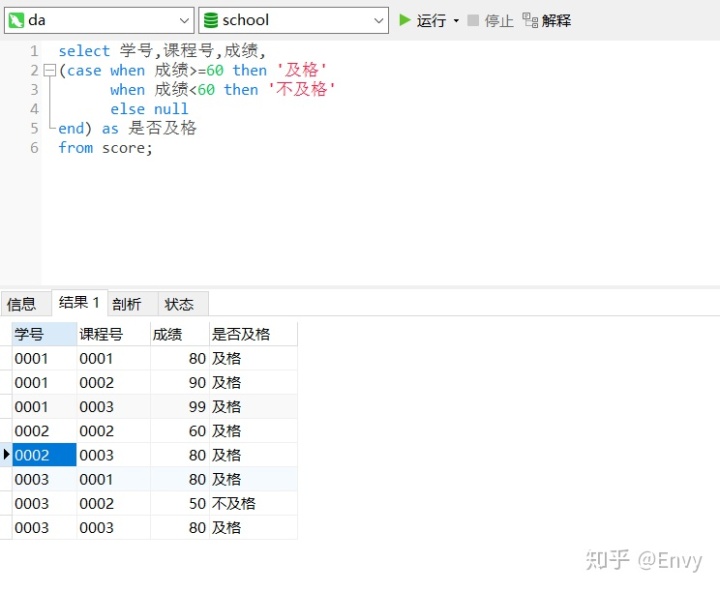
Task: Click the '不及格' result cell
Action: tap(253, 503)
